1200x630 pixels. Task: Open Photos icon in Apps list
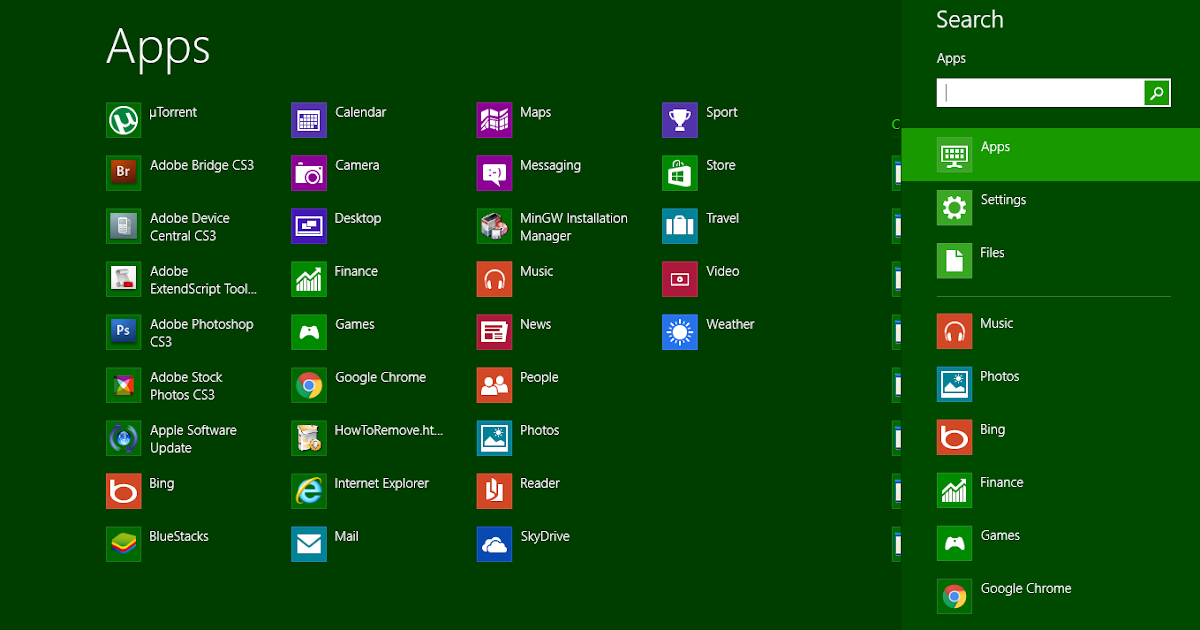click(494, 438)
